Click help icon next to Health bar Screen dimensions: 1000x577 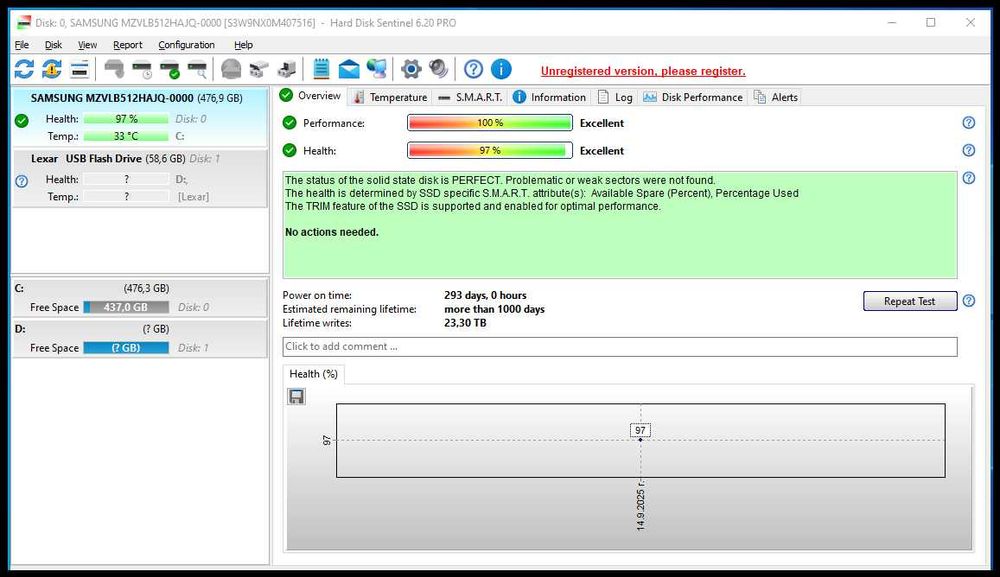[969, 150]
